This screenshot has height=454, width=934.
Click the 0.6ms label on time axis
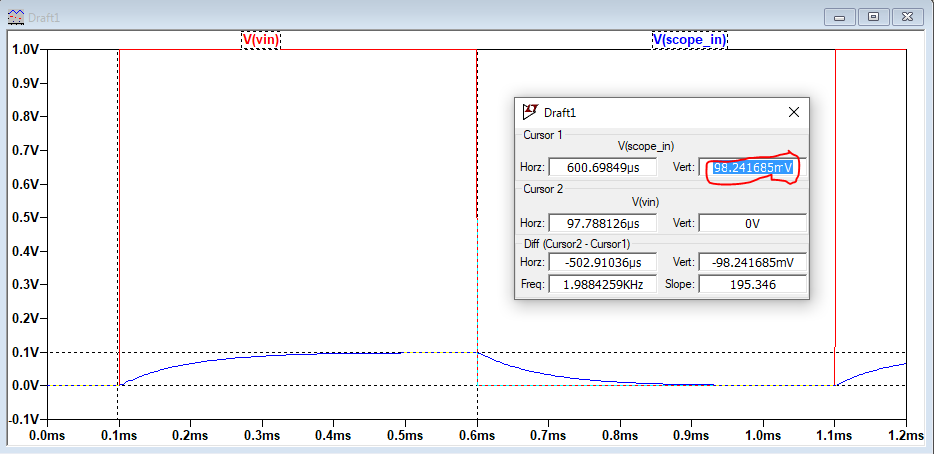pos(477,436)
